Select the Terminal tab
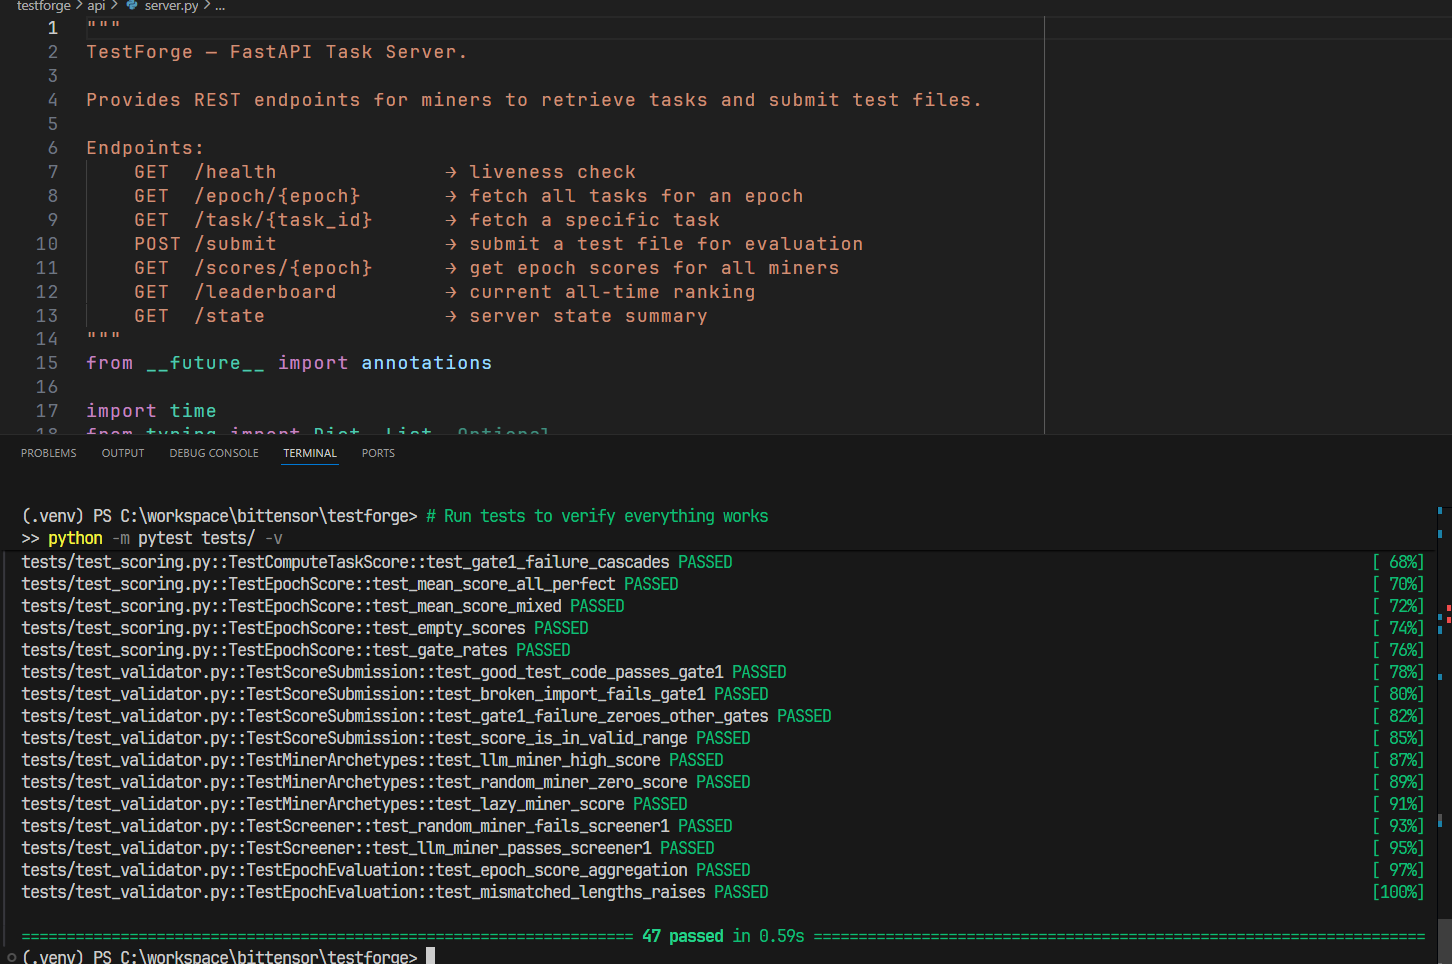Viewport: 1452px width, 964px height. (x=310, y=453)
